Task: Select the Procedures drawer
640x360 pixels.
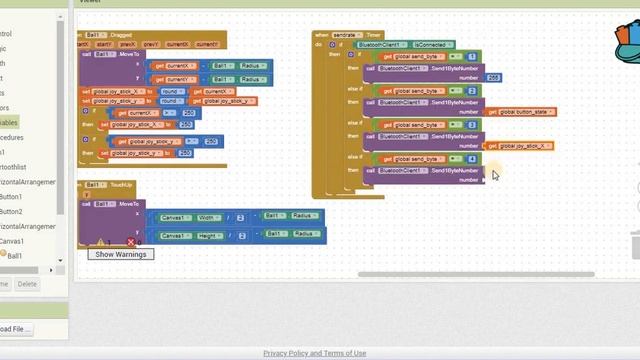Action: pyautogui.click(x=11, y=138)
